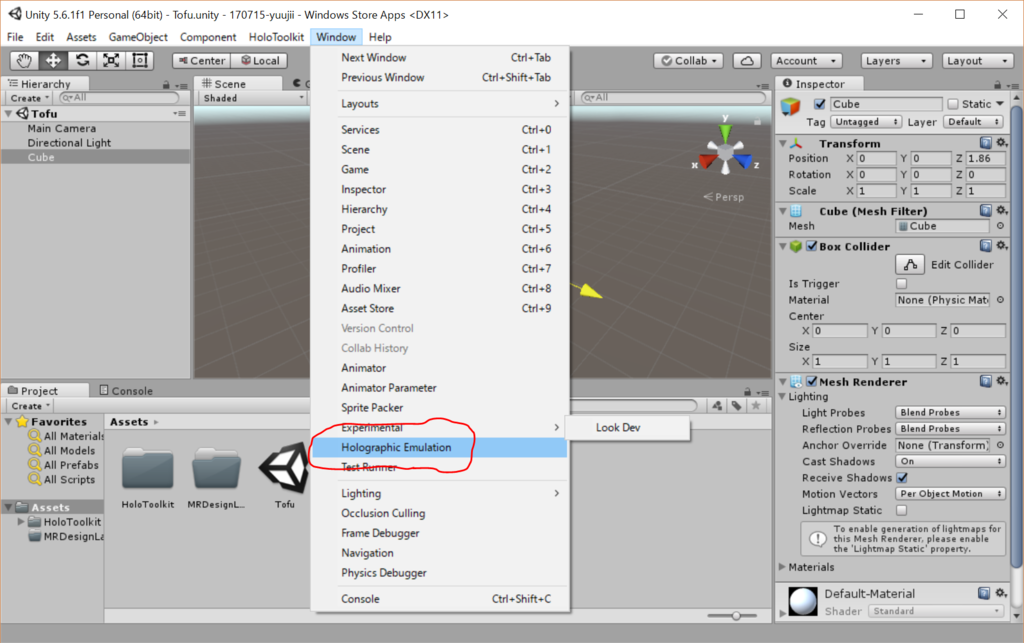This screenshot has height=643, width=1024.
Task: Click the Project Create button
Action: click(x=31, y=406)
